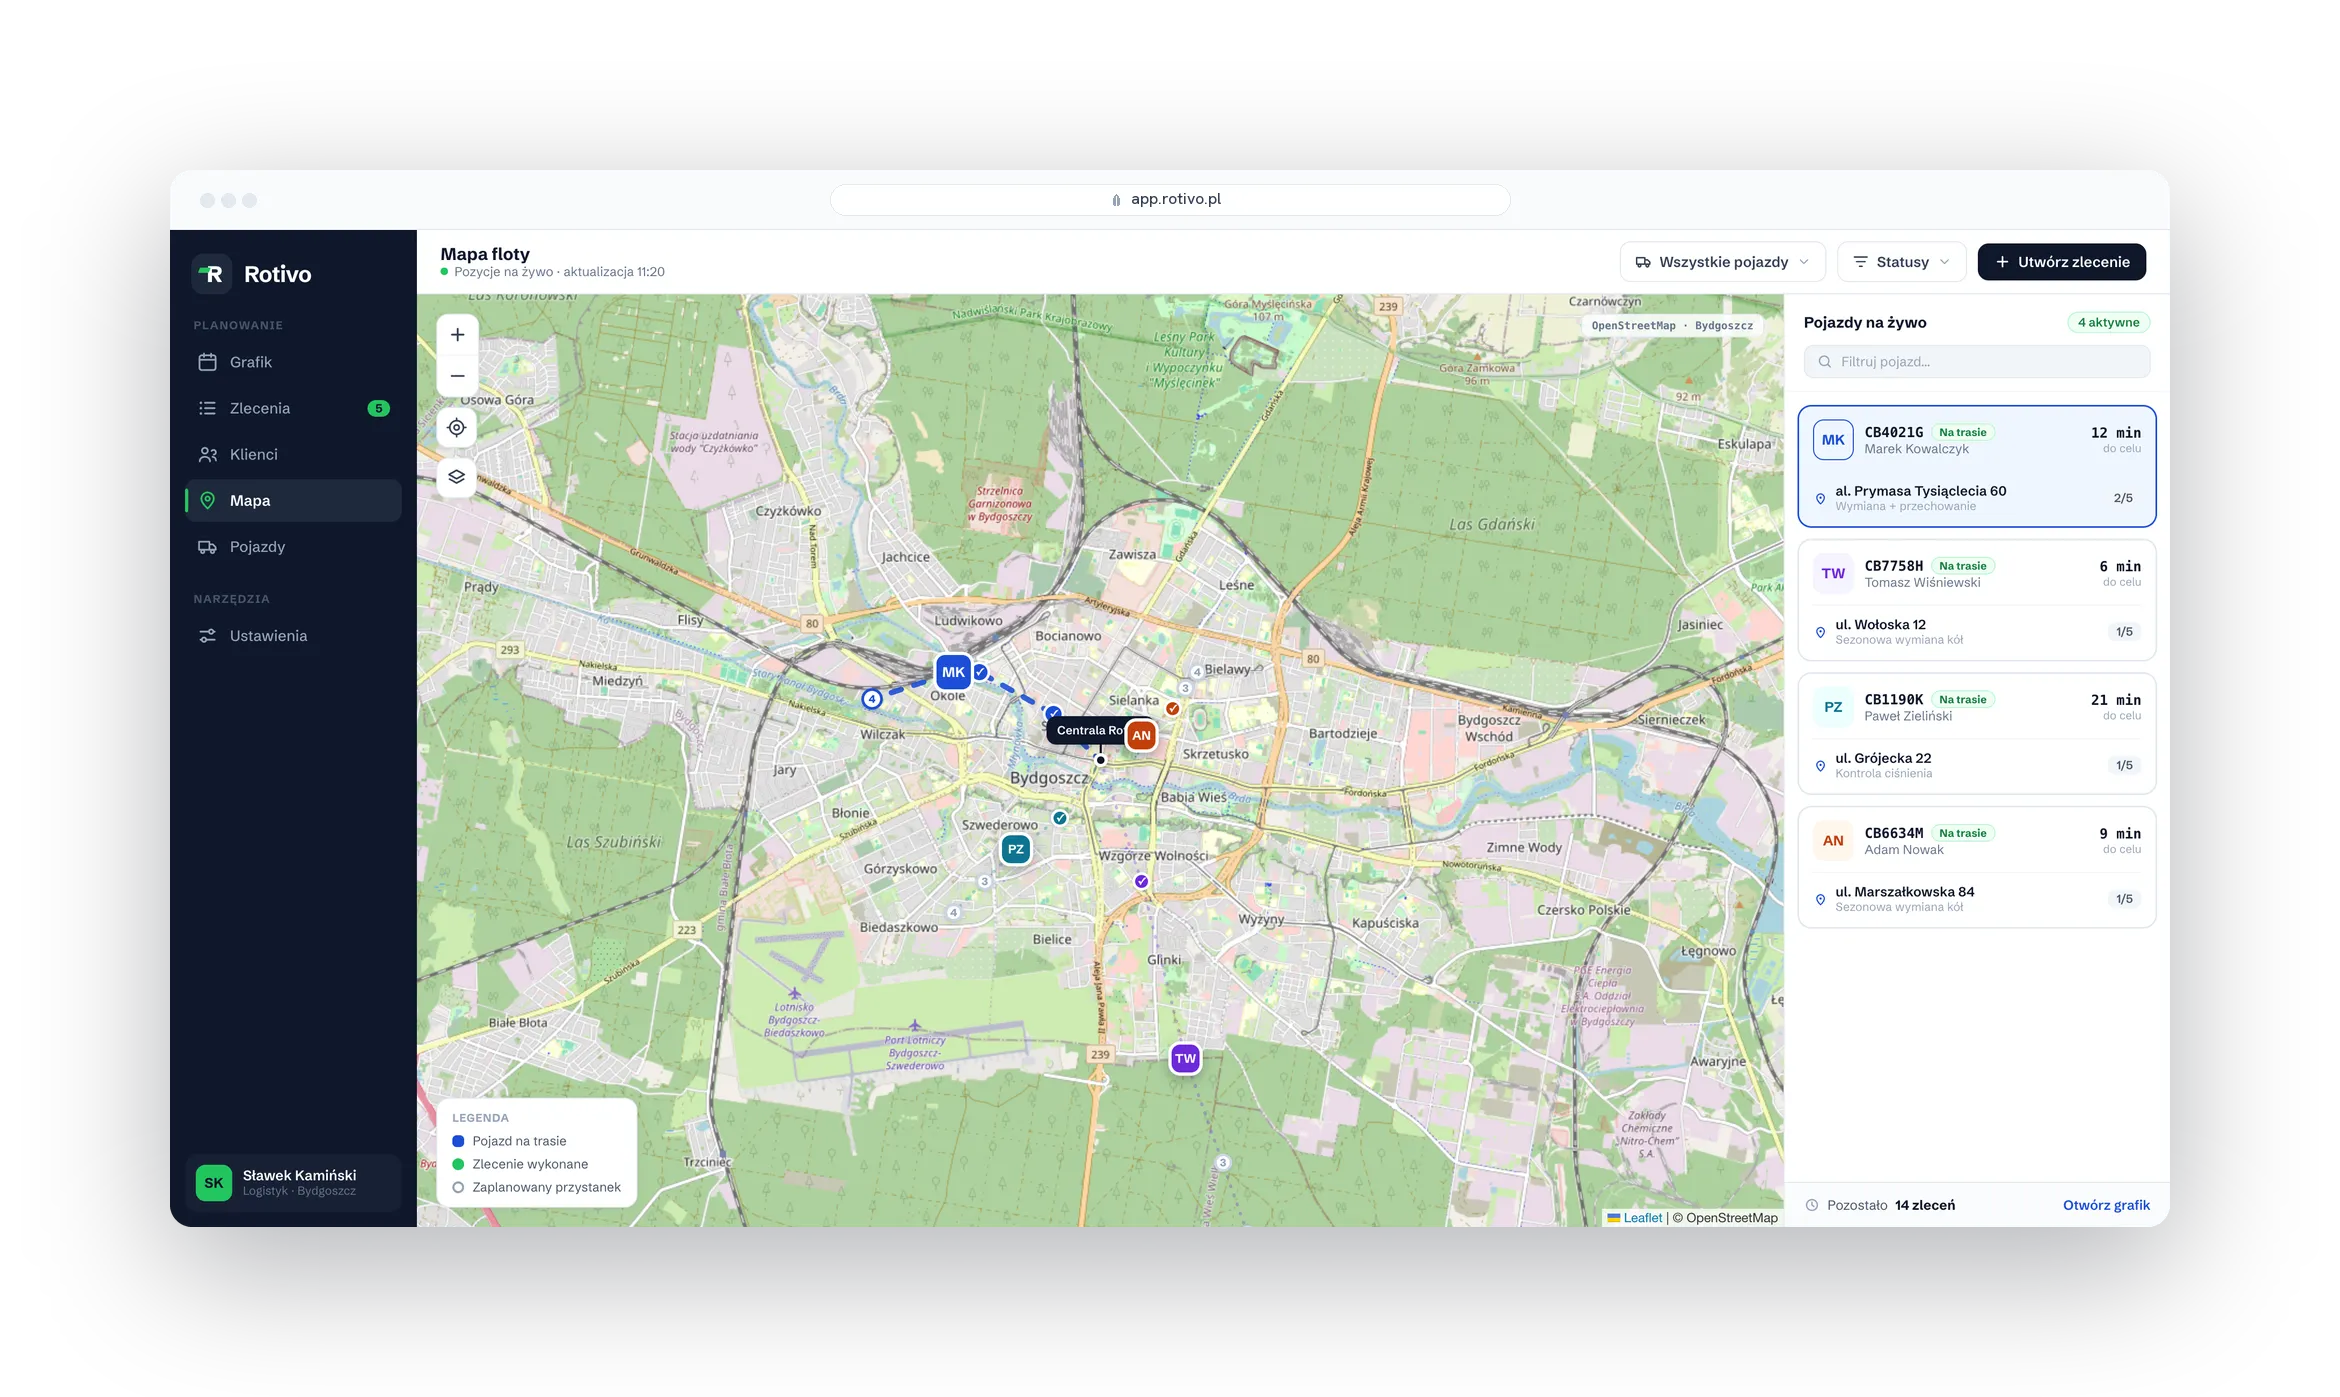Open Zlecenia in the sidebar

pos(293,408)
